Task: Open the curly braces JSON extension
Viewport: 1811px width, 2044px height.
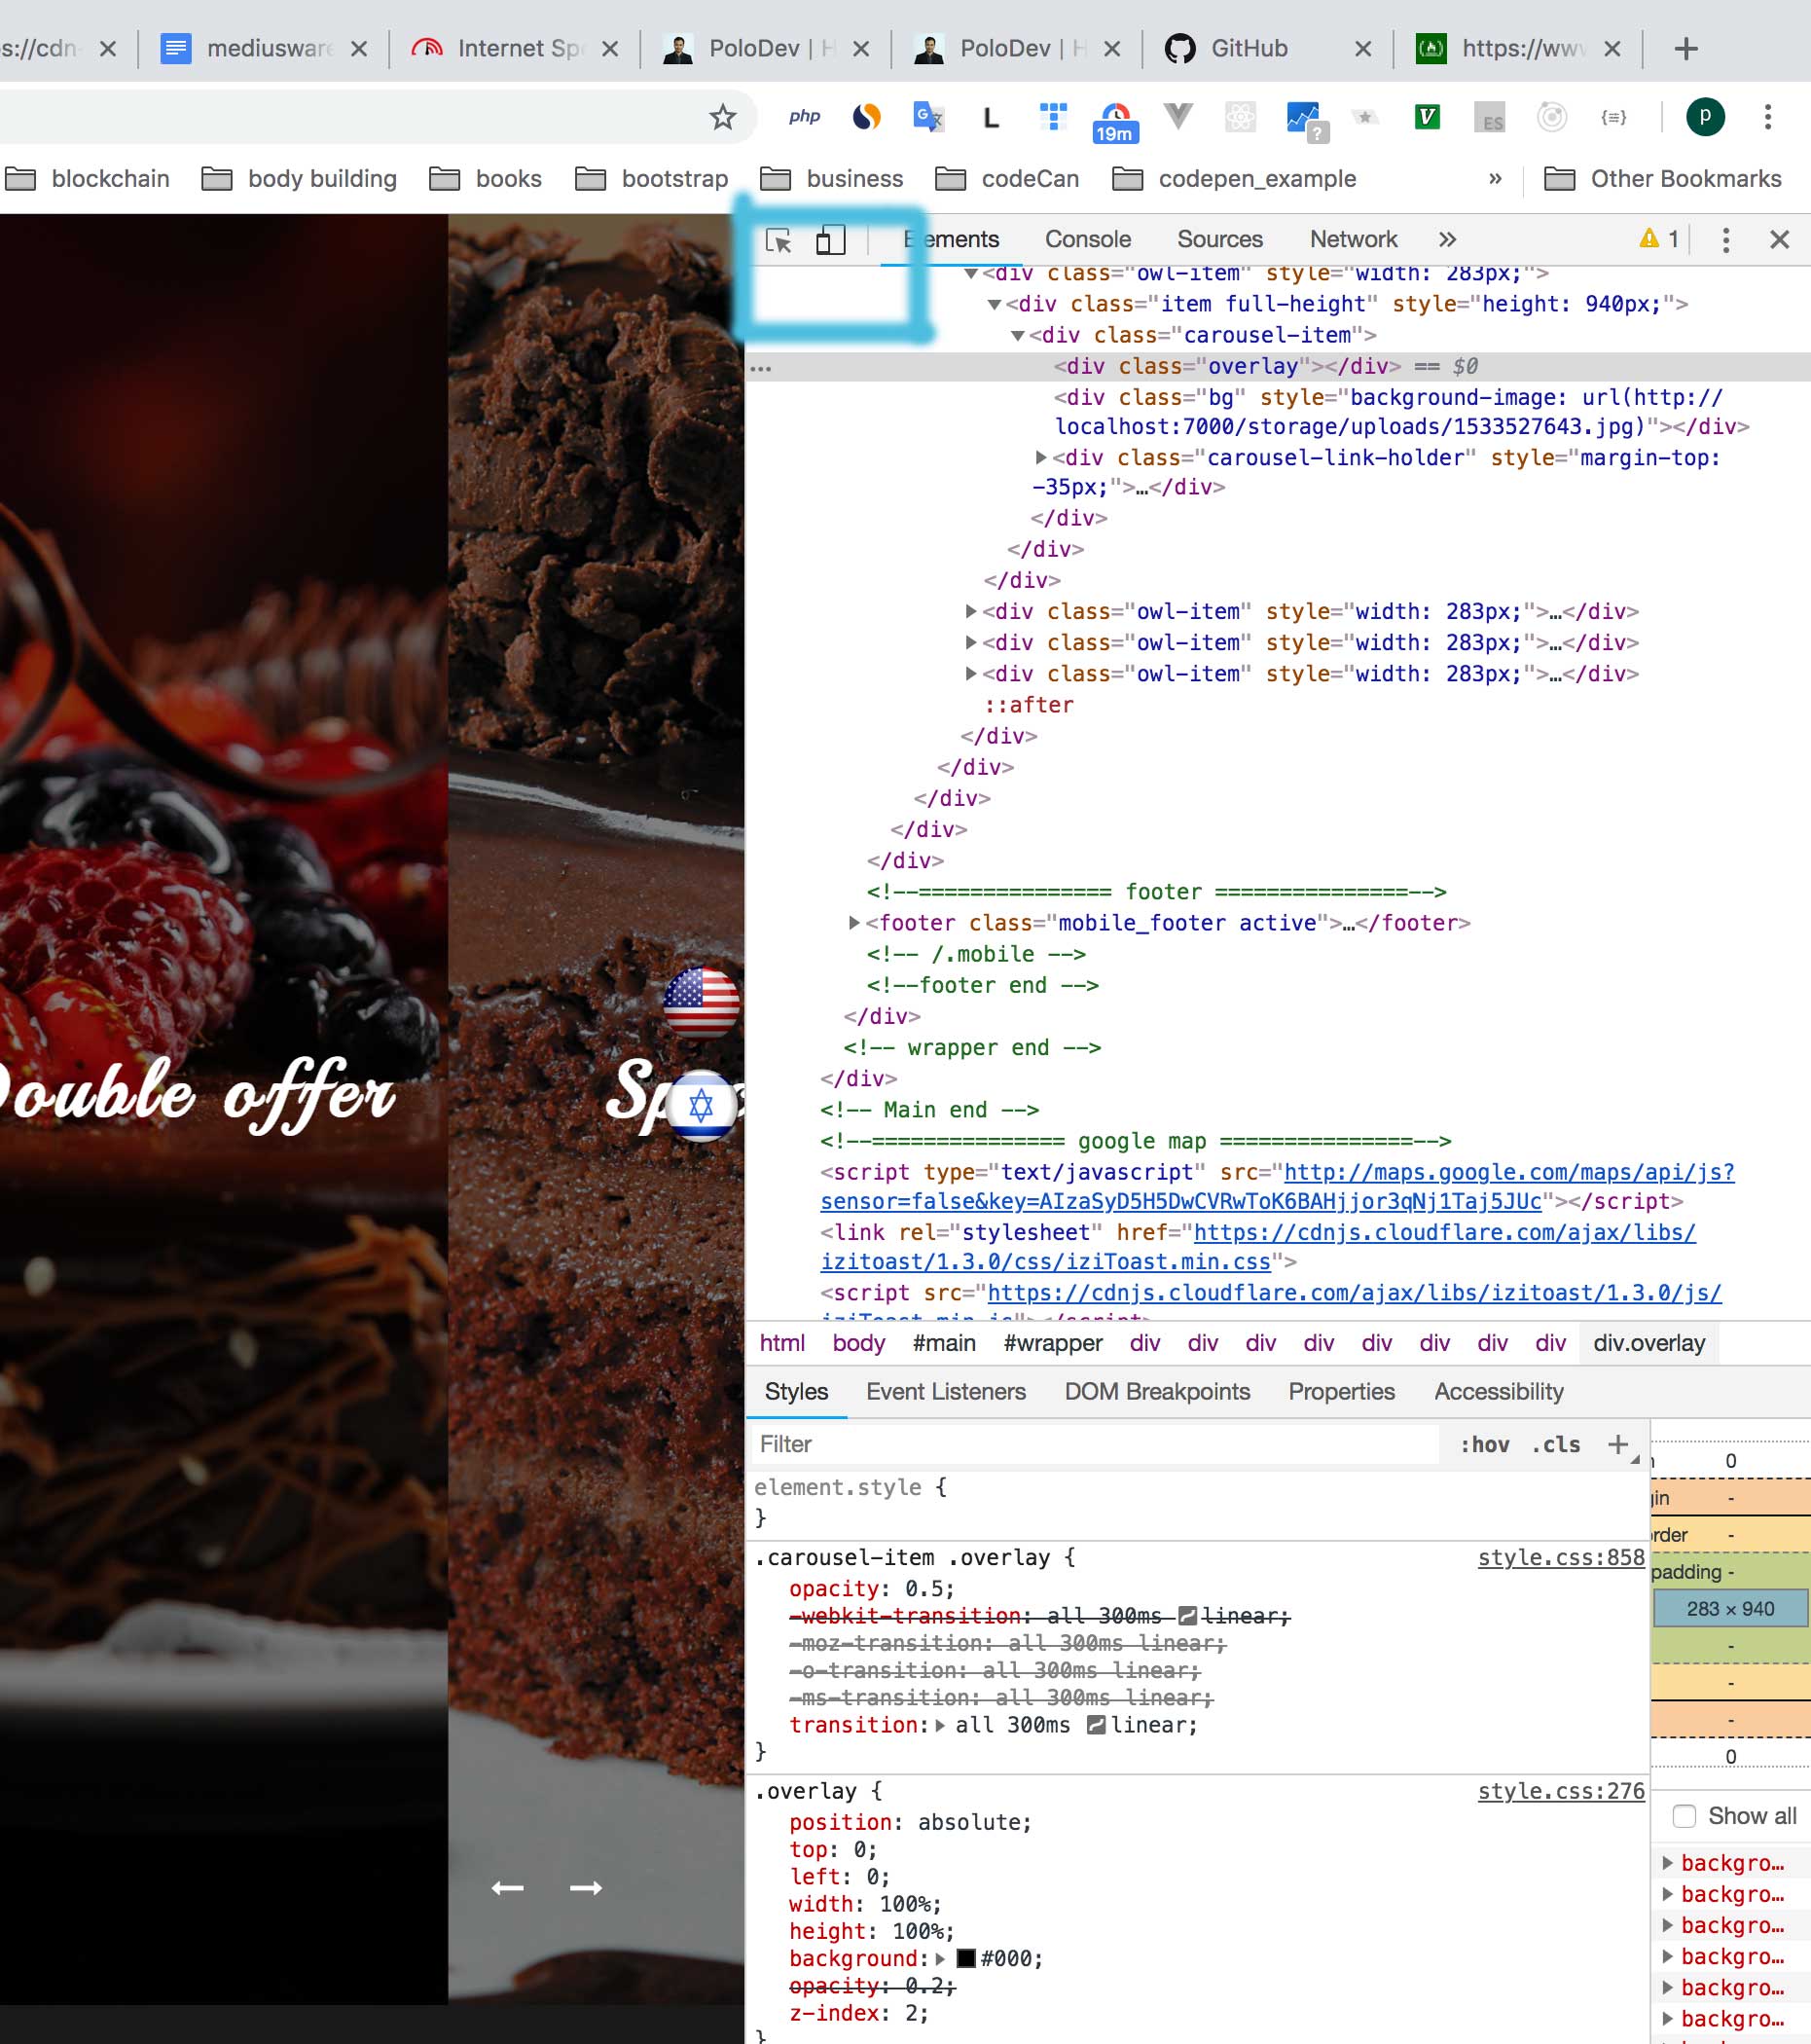Action: click(x=1613, y=117)
